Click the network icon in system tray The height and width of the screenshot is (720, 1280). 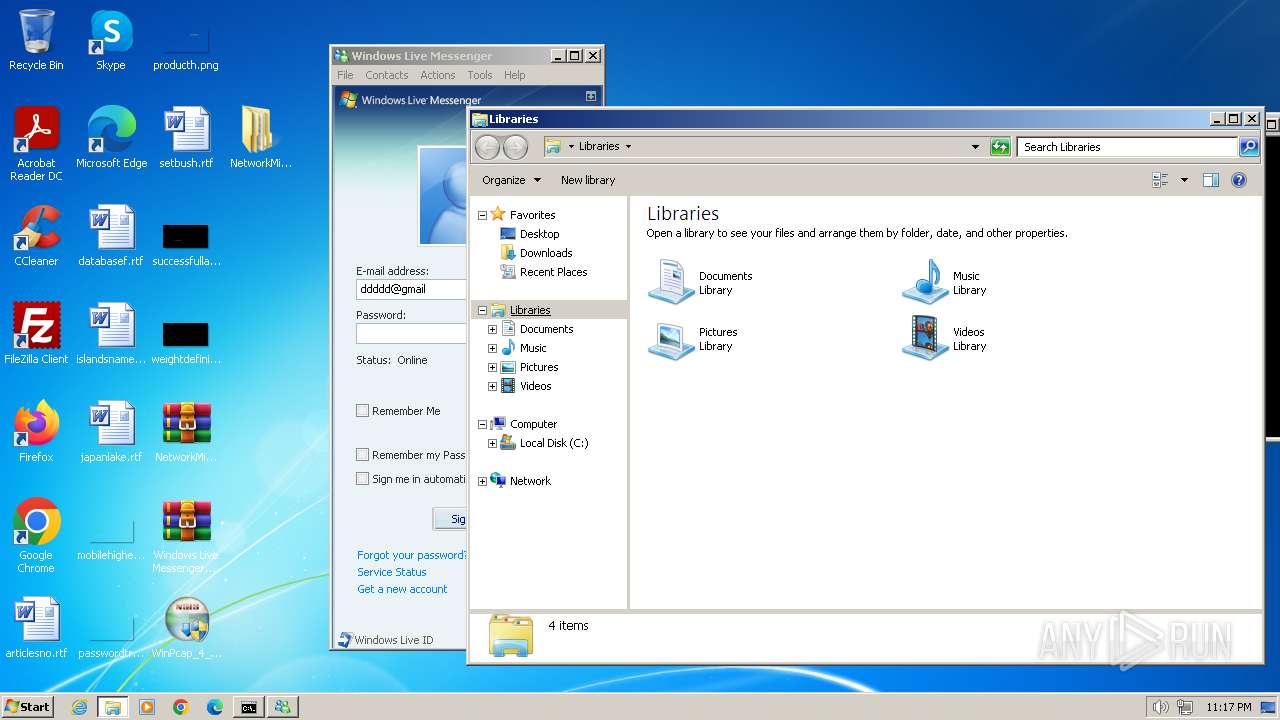tap(1185, 707)
